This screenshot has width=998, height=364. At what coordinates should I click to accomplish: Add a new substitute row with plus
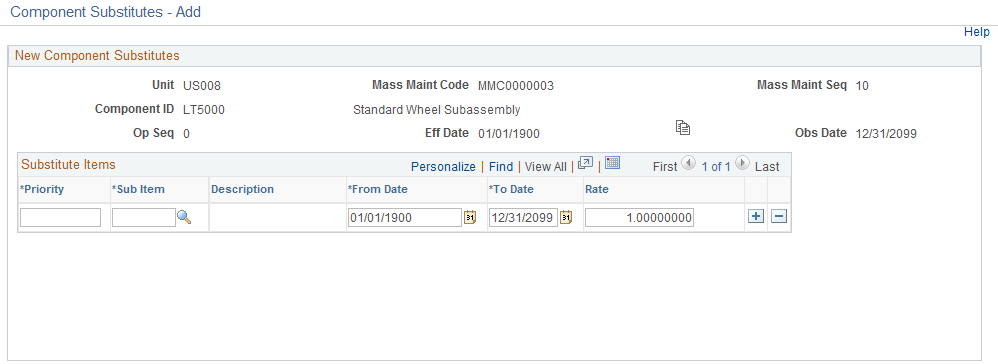click(756, 217)
